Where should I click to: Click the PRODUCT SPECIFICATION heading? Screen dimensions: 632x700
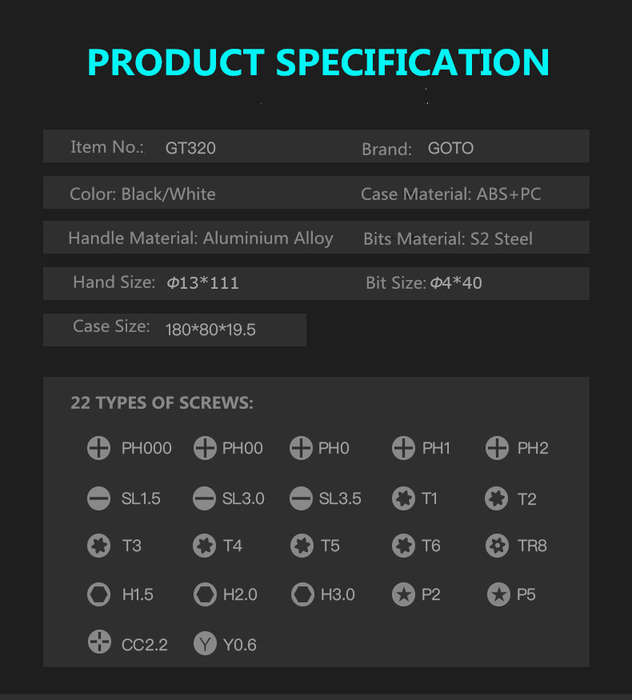[x=318, y=62]
